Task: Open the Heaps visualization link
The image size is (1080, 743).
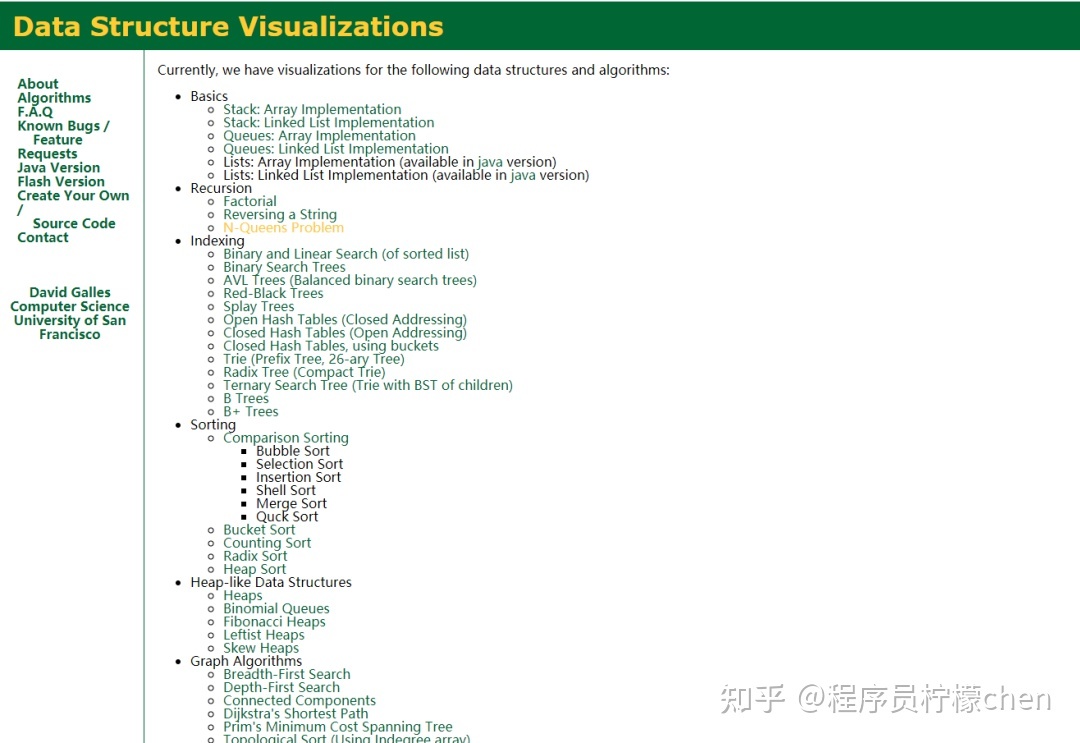Action: click(x=242, y=595)
